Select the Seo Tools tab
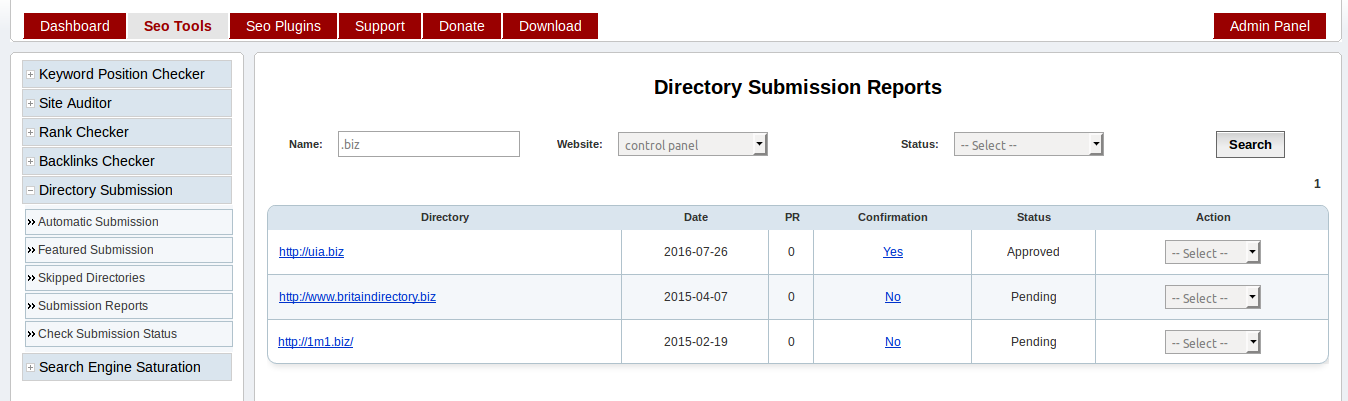This screenshot has width=1348, height=401. tap(178, 26)
